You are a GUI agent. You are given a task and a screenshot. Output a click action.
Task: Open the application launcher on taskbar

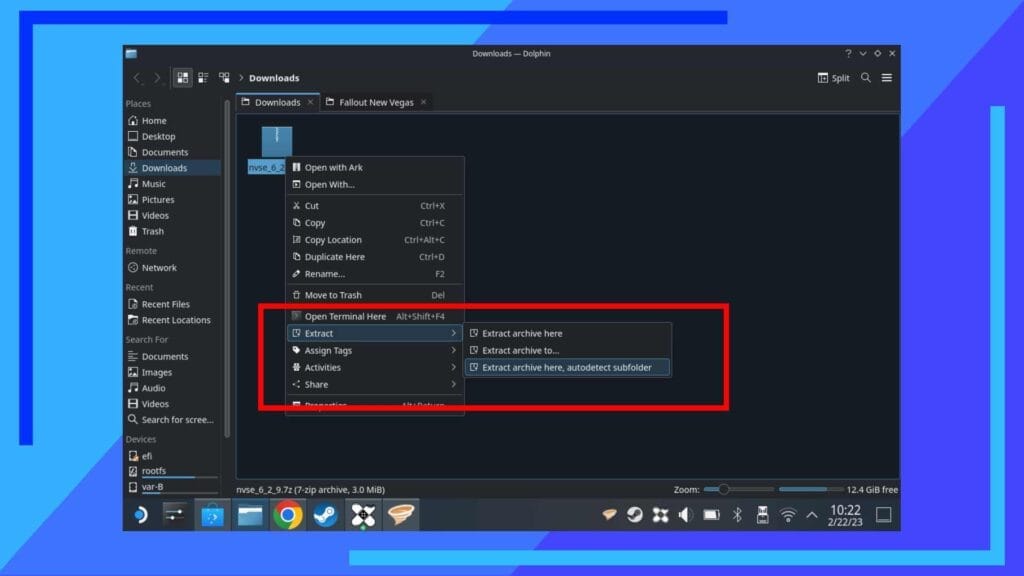[140, 515]
